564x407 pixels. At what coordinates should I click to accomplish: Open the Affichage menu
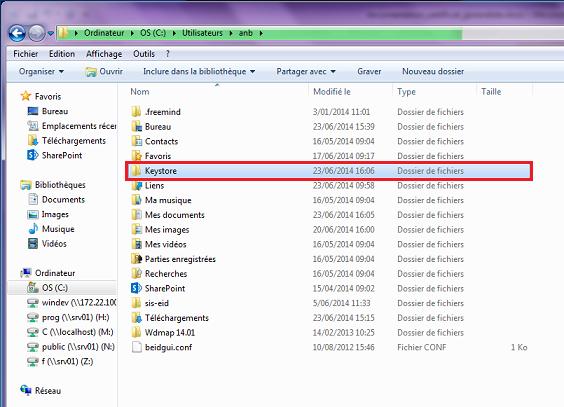click(104, 54)
